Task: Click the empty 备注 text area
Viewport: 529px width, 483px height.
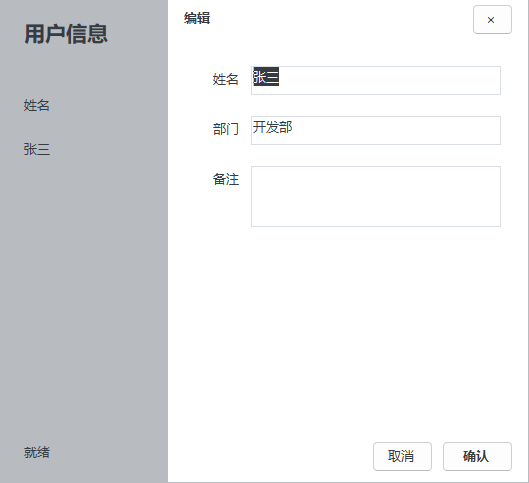Action: point(376,196)
